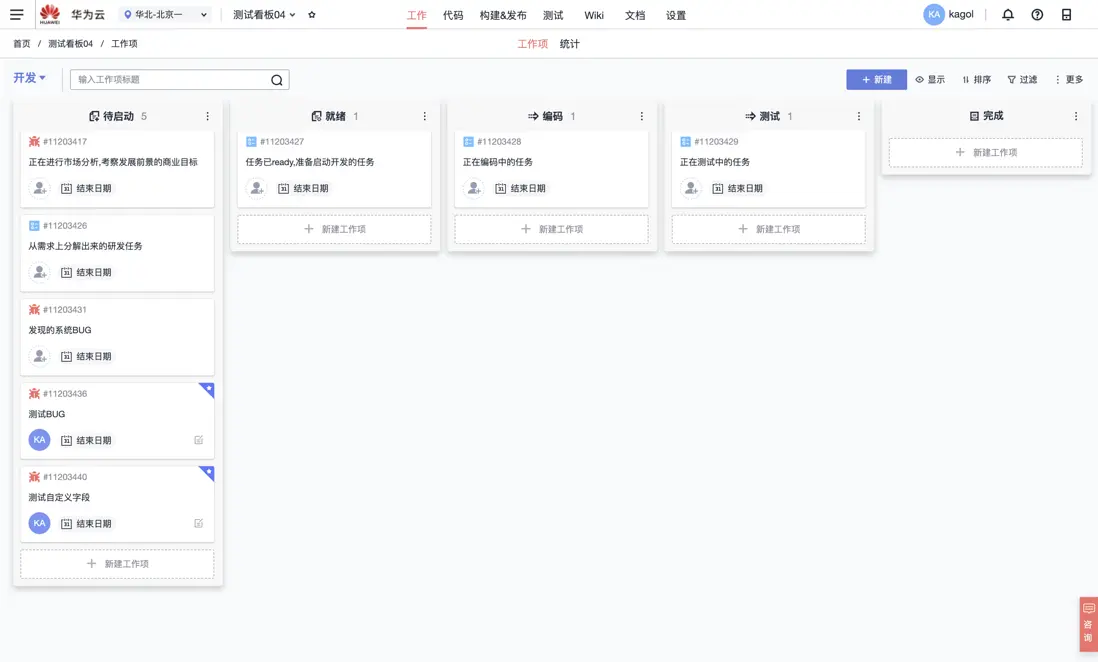The width and height of the screenshot is (1098, 662).
Task: Assign owner on card #11203431
Action: [x=39, y=357]
